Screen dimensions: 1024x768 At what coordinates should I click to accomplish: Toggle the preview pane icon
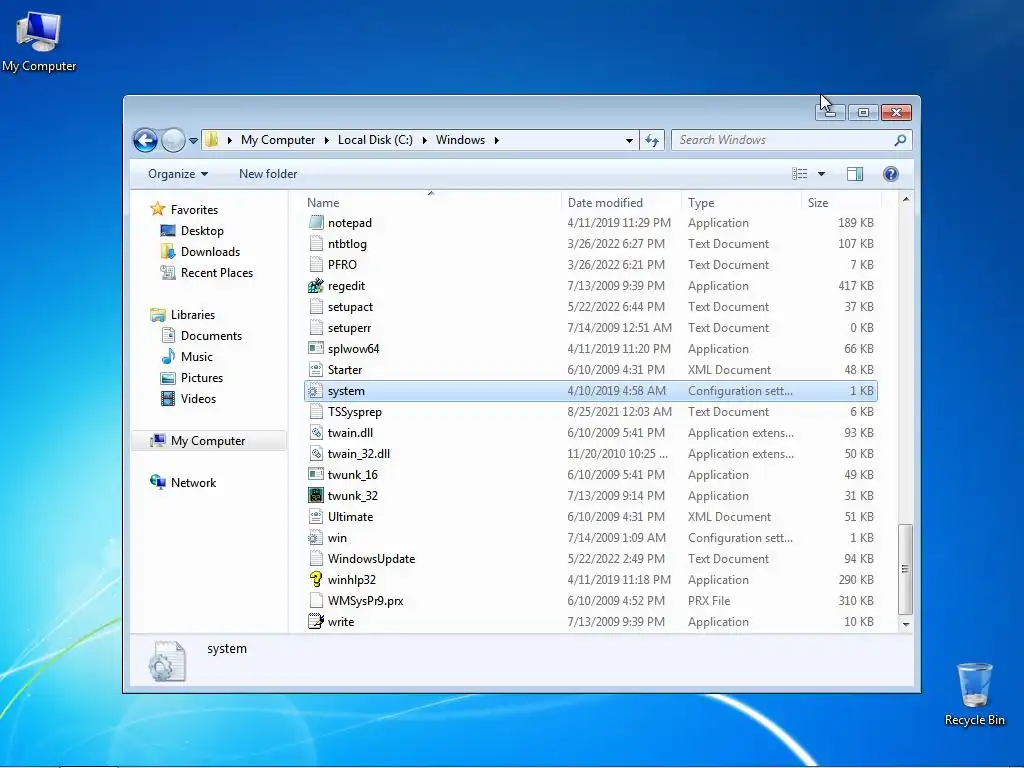coord(854,174)
